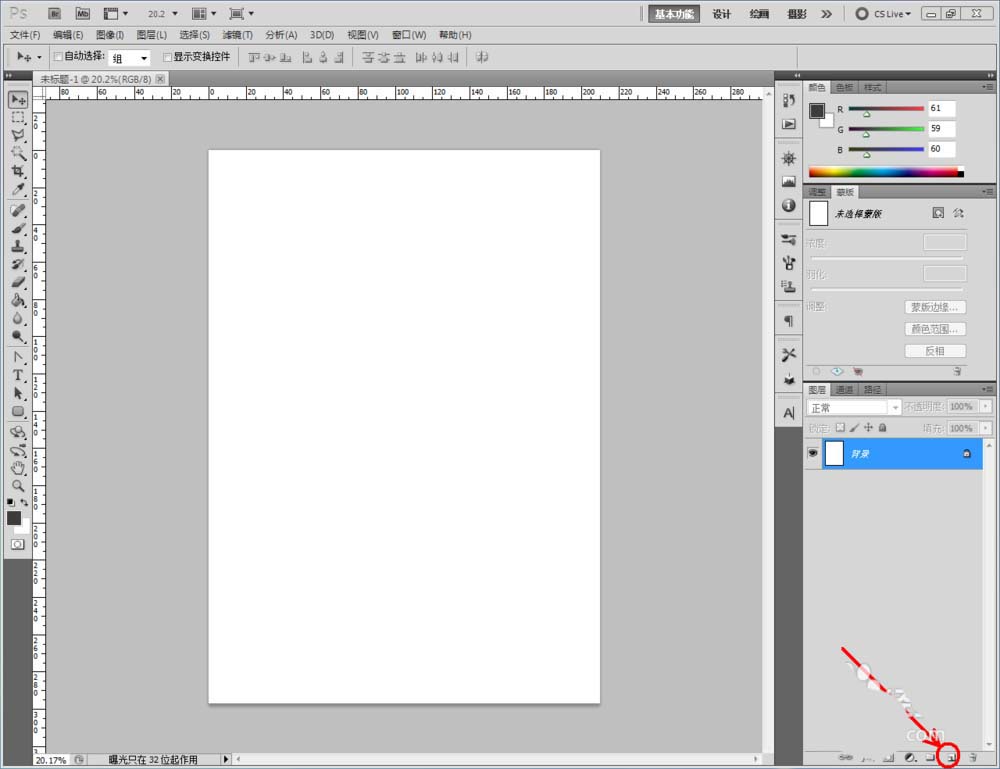Hide the 背景 layer with eye icon
1000x769 pixels.
pyautogui.click(x=812, y=453)
